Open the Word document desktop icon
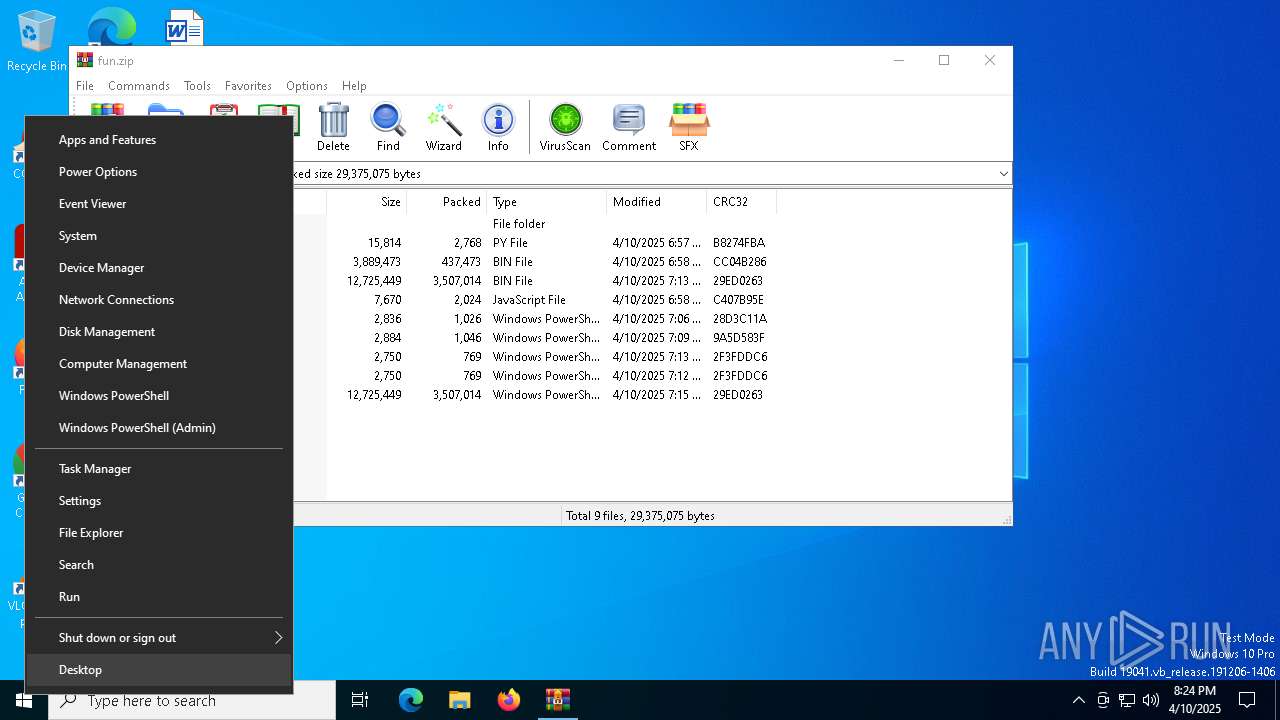Screen dimensions: 1280x720 [184, 27]
